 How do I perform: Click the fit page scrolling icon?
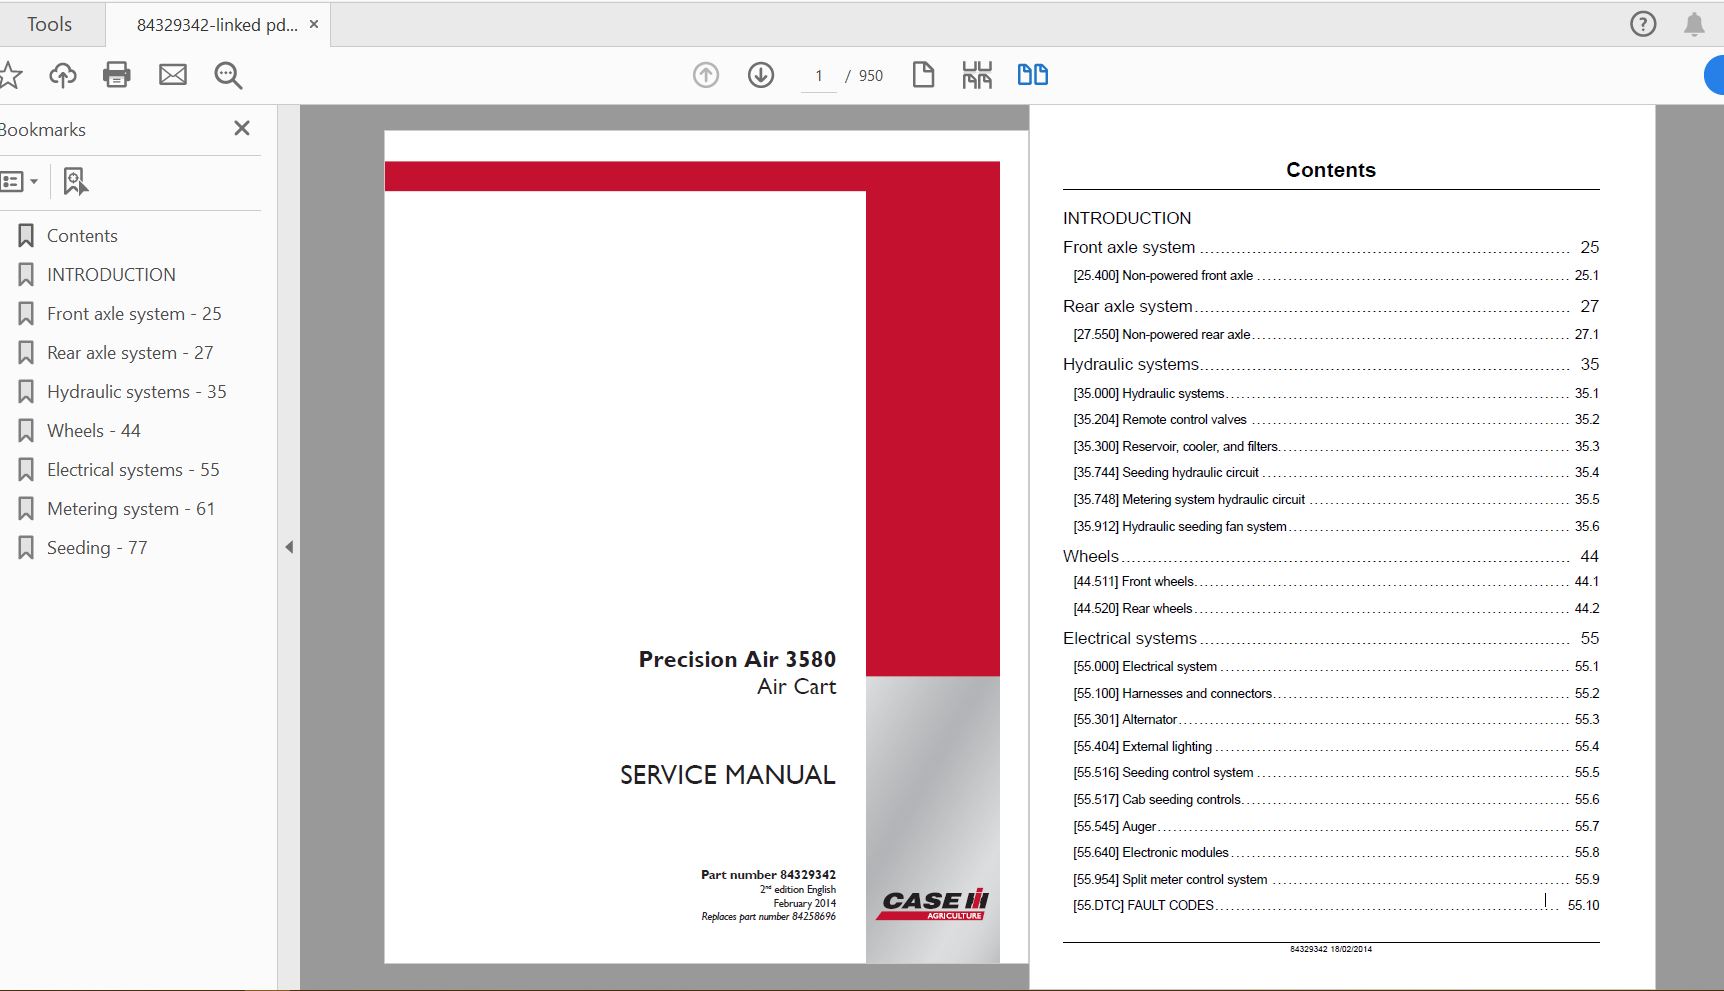click(x=977, y=75)
